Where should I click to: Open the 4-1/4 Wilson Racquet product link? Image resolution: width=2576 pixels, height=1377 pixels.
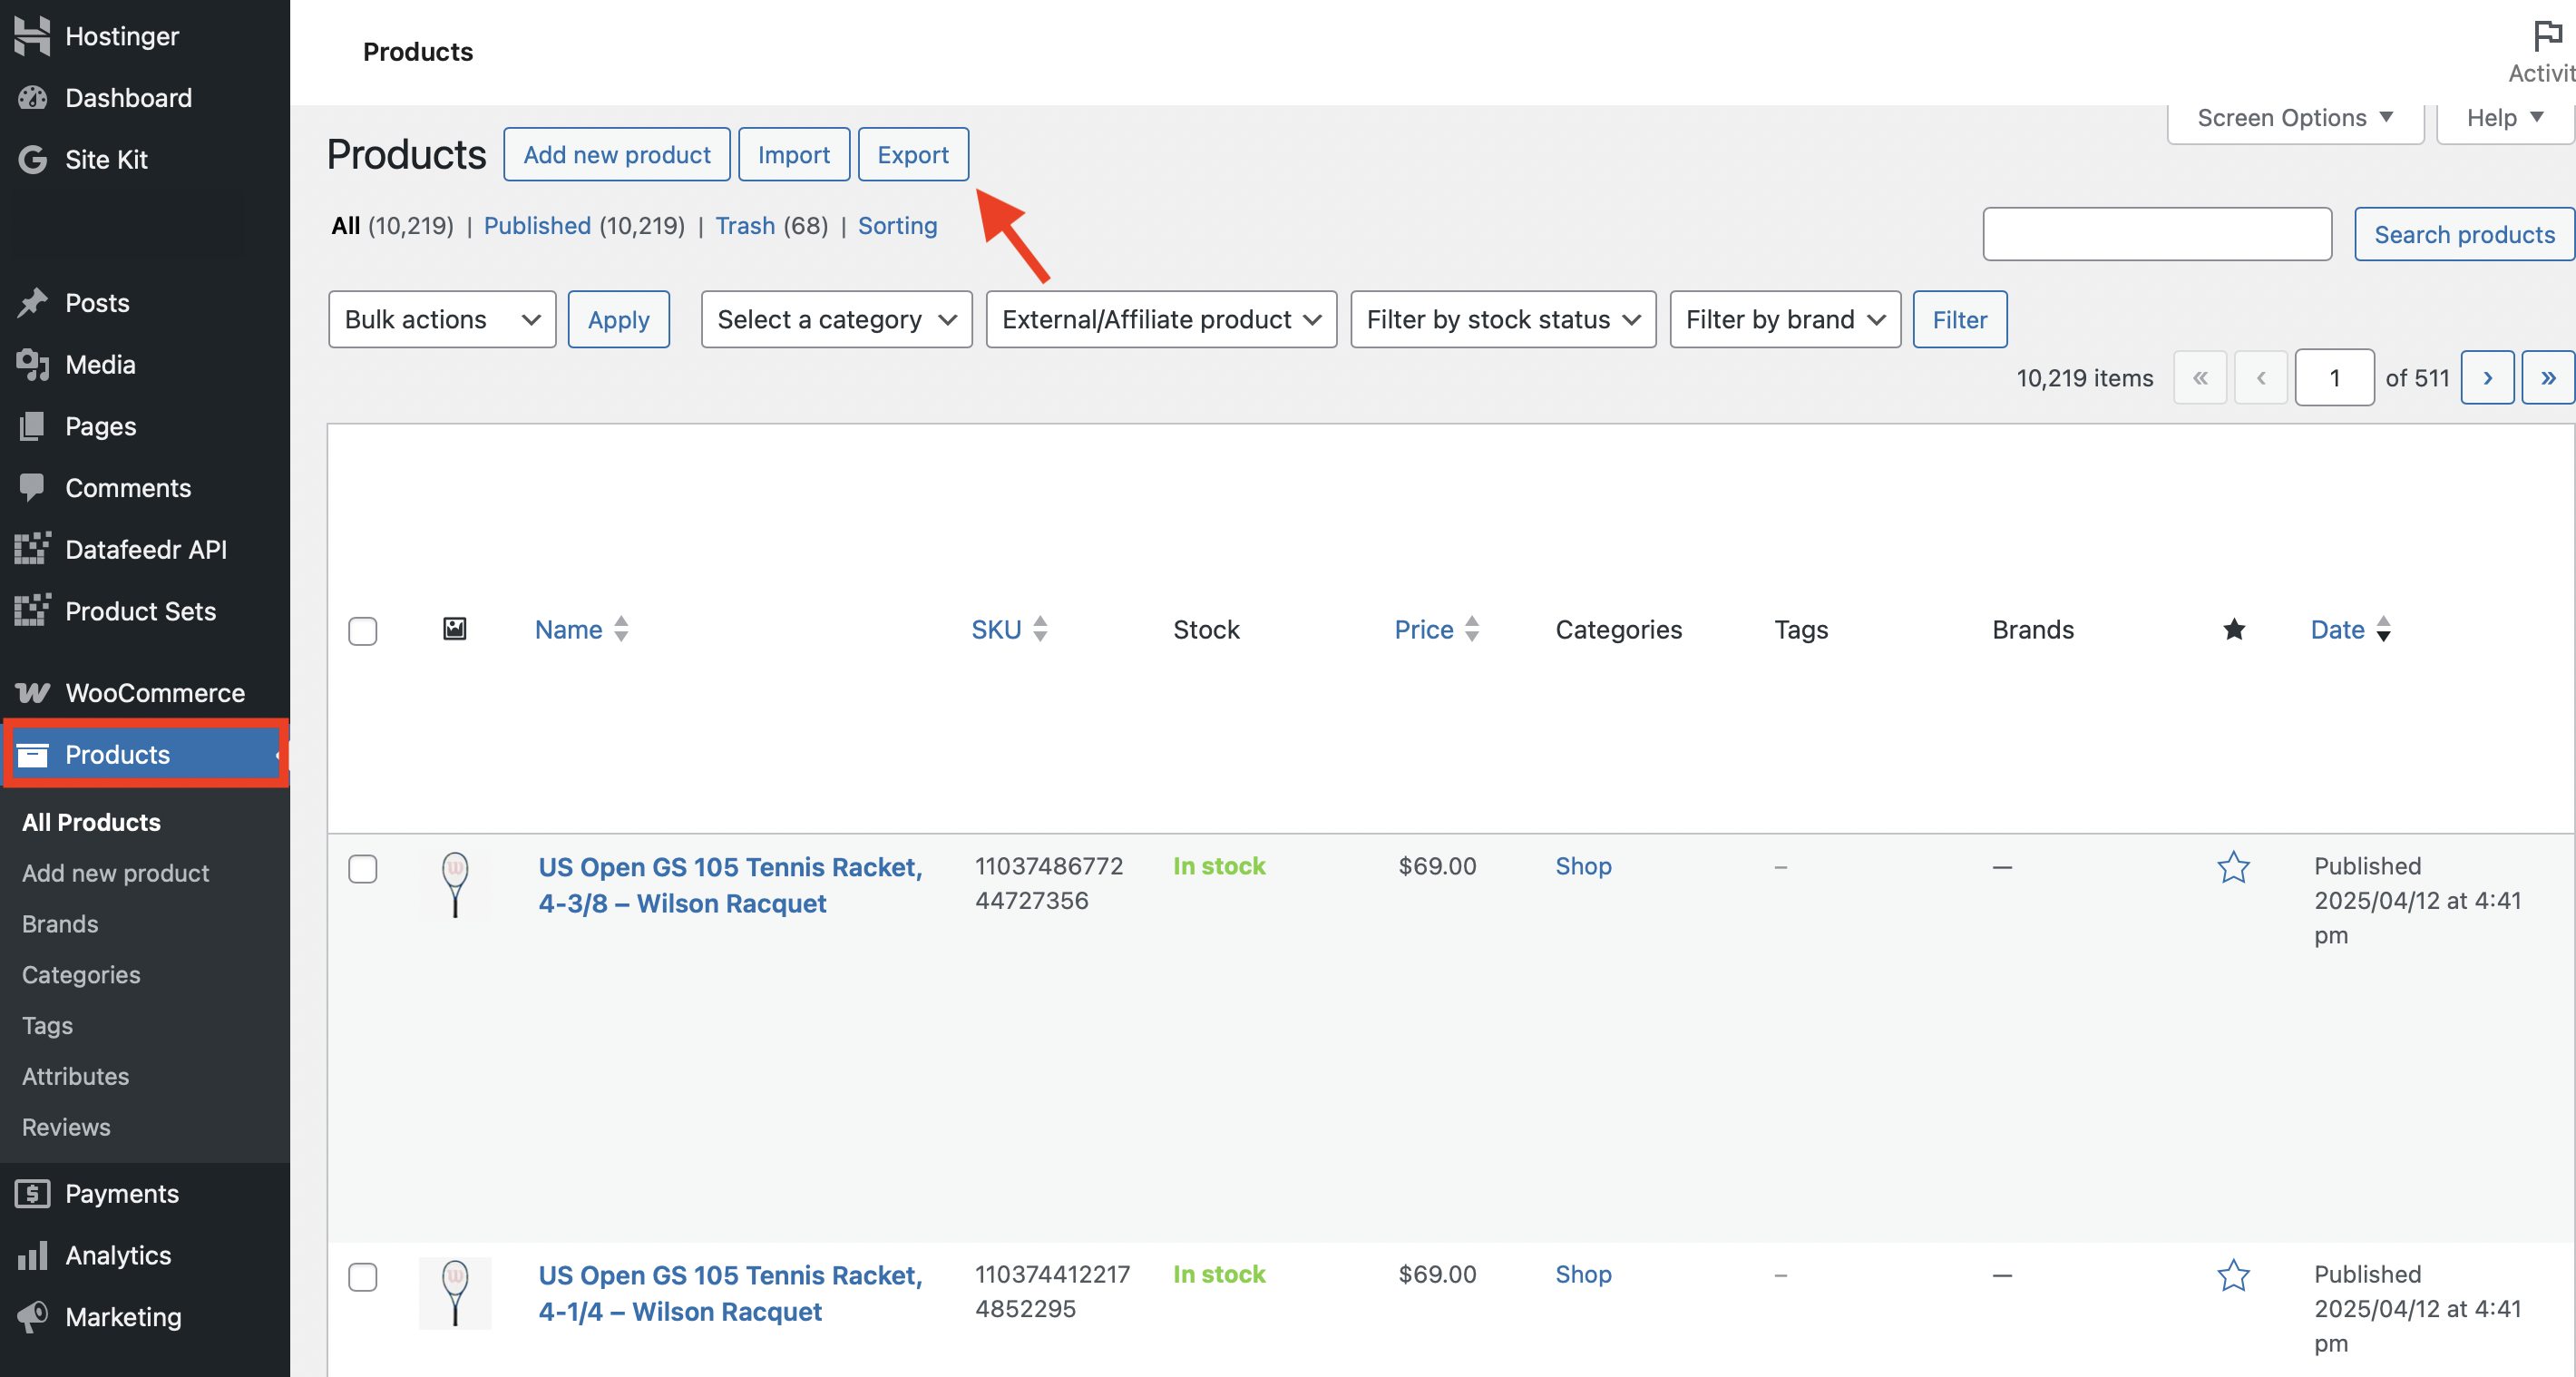tap(730, 1293)
